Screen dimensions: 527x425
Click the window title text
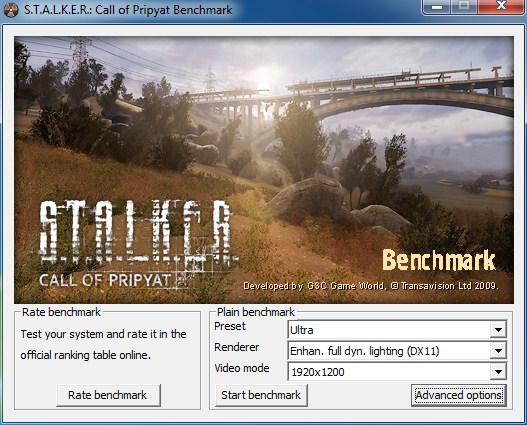pos(128,10)
